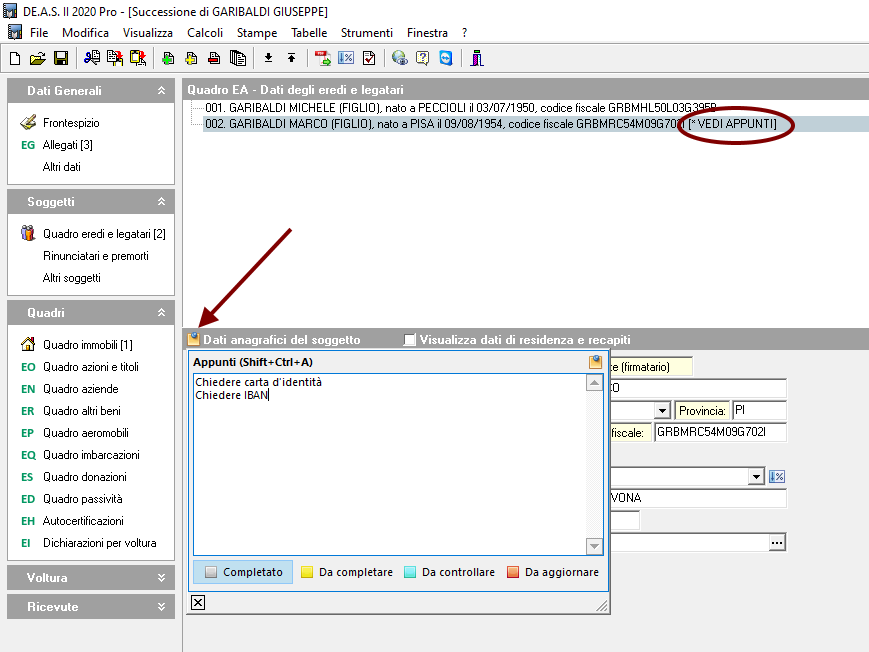Screen dimensions: 869x652
Task: Click the PDF export toolbar icon
Action: pyautogui.click(x=322, y=58)
